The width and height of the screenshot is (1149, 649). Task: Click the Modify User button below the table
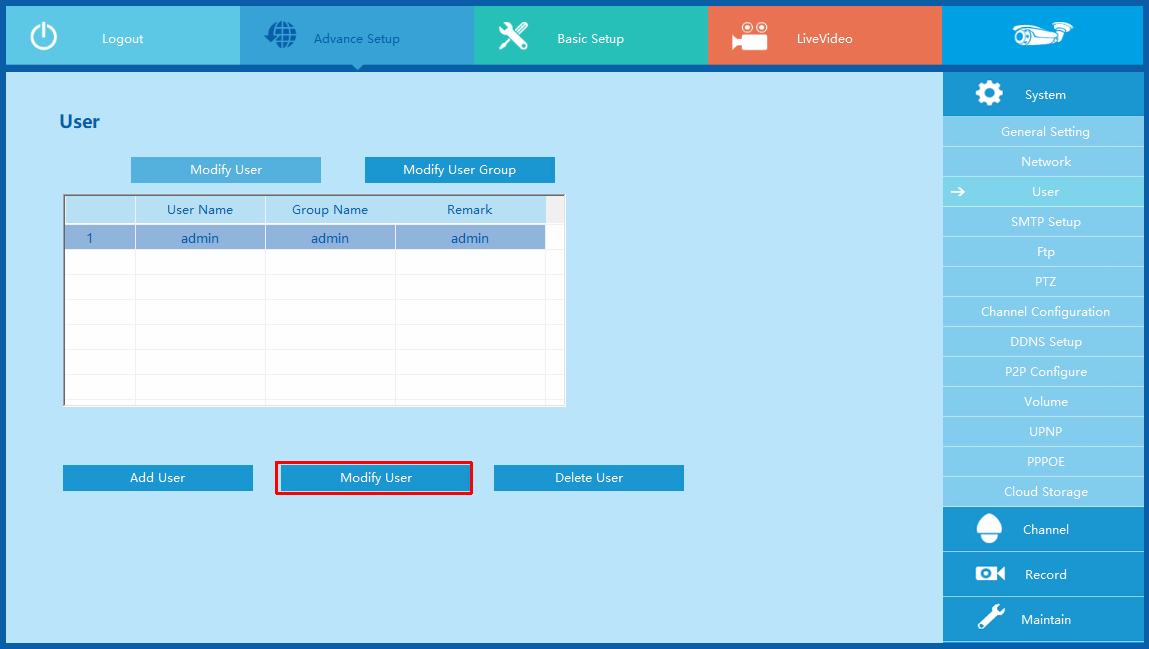pyautogui.click(x=375, y=478)
